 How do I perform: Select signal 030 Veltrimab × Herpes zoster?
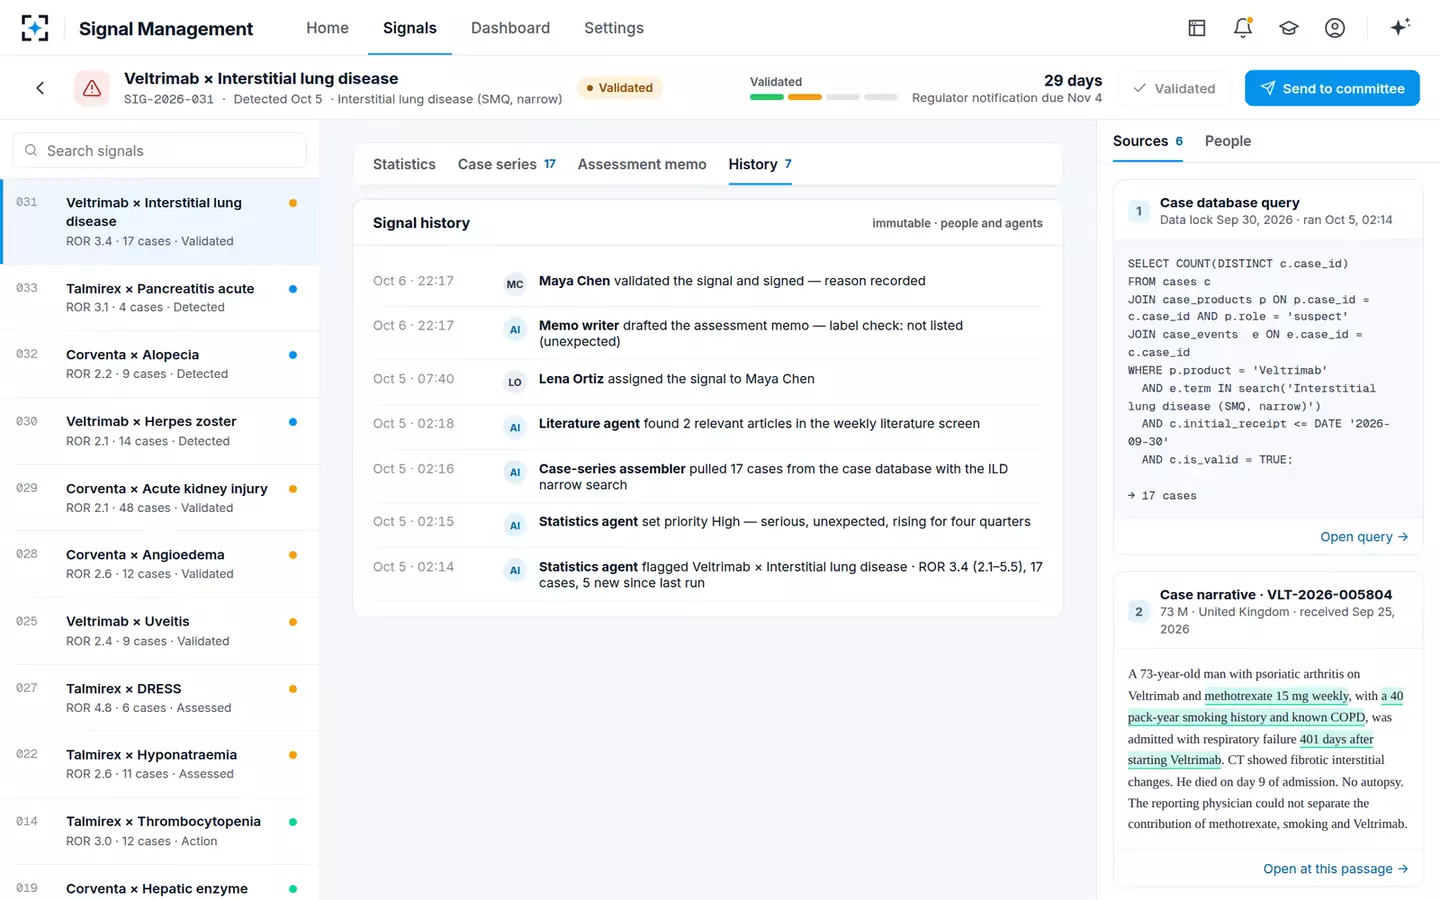pos(160,431)
